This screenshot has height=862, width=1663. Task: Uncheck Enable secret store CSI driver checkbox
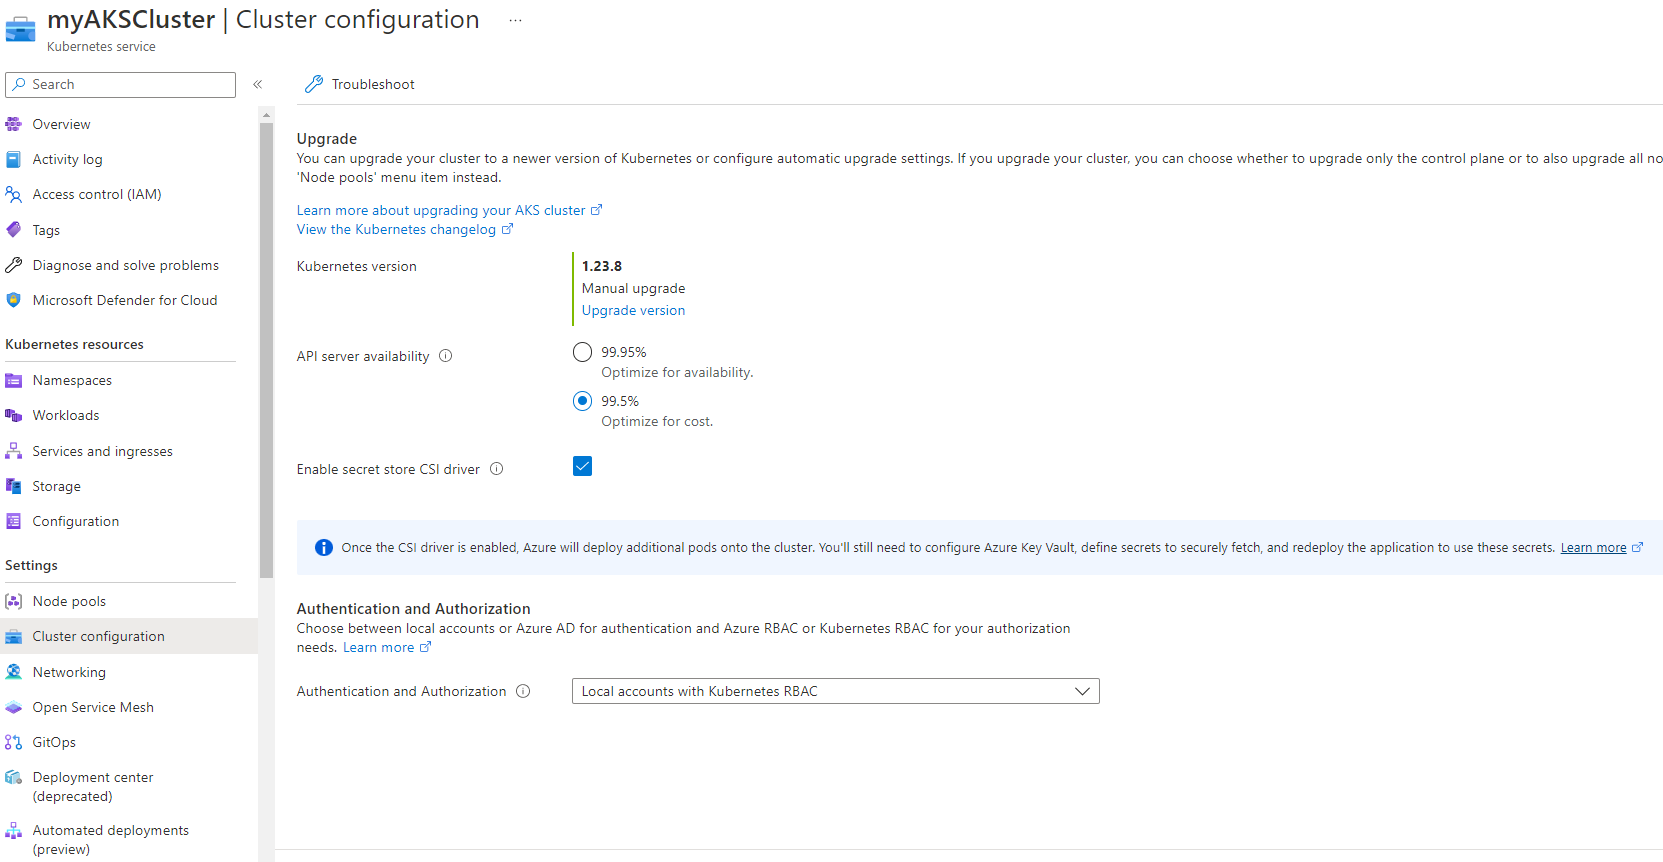click(x=582, y=466)
